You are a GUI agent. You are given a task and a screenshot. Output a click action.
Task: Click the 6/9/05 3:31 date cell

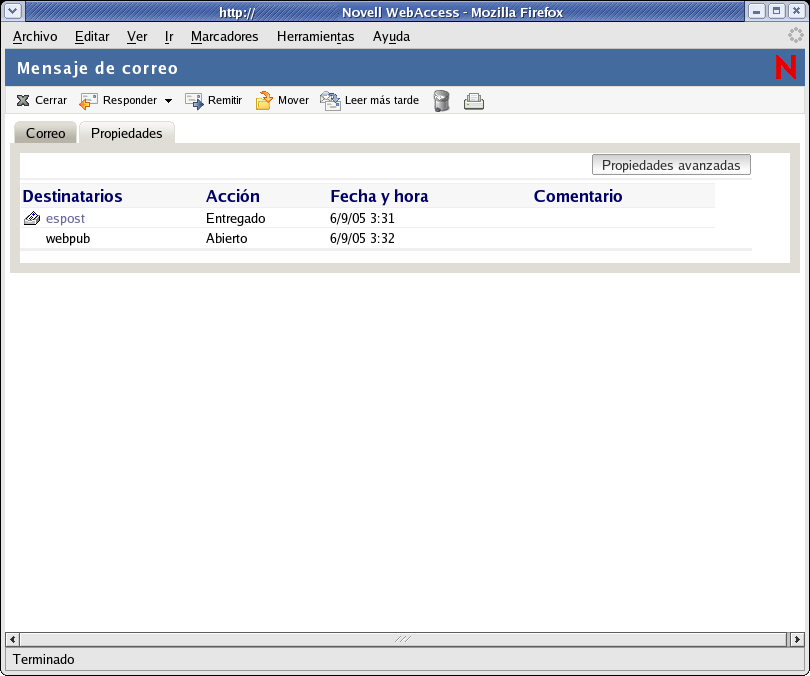(x=362, y=218)
